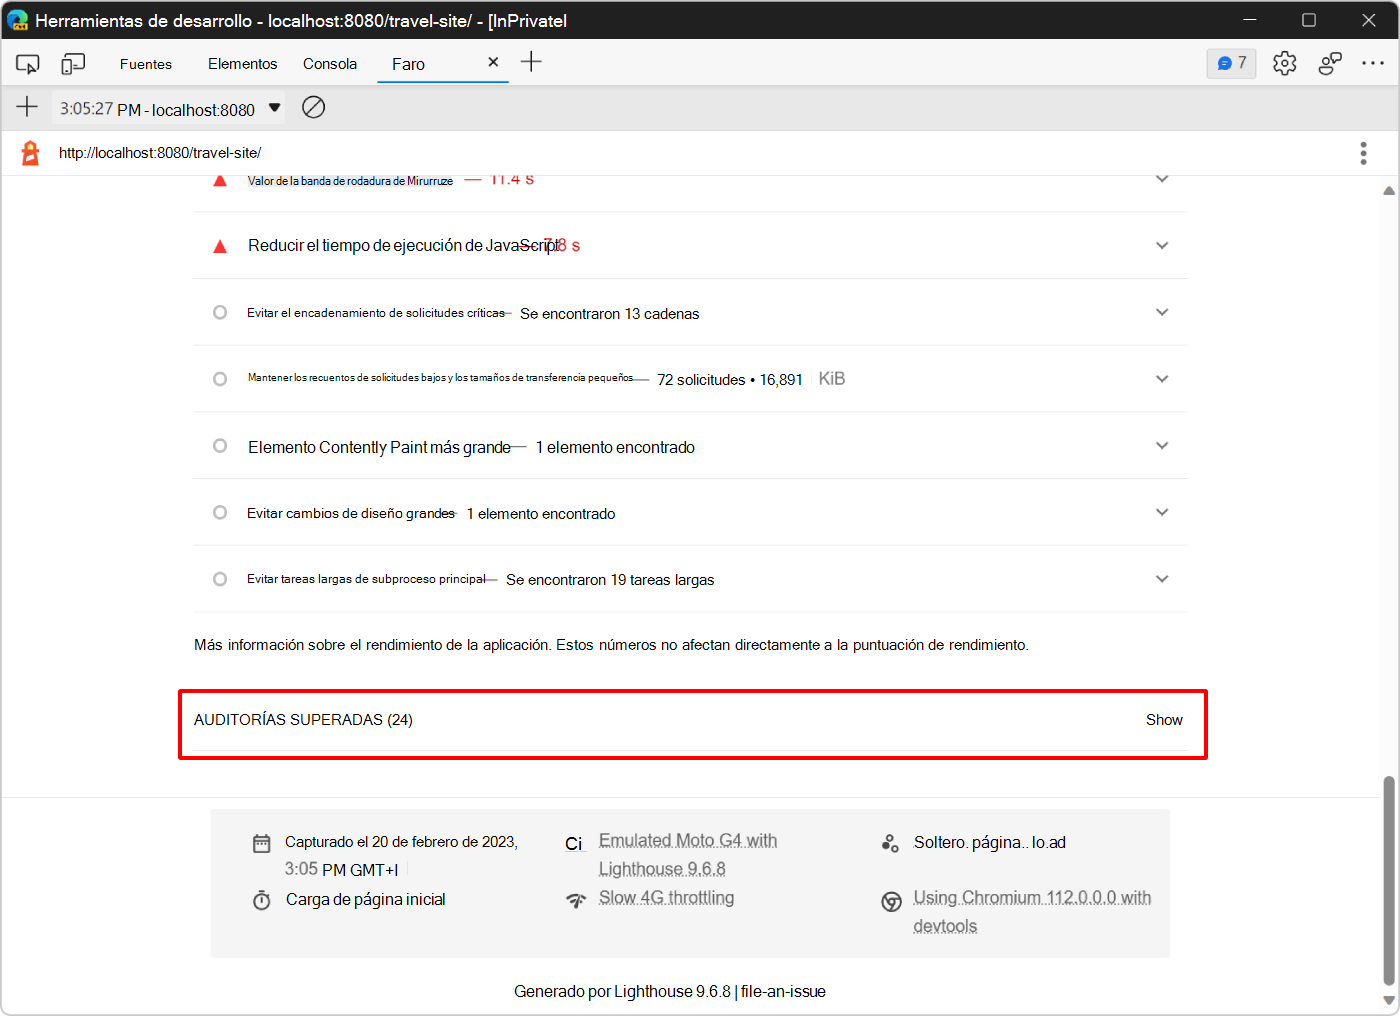Click the feedback people icon

pyautogui.click(x=1330, y=63)
